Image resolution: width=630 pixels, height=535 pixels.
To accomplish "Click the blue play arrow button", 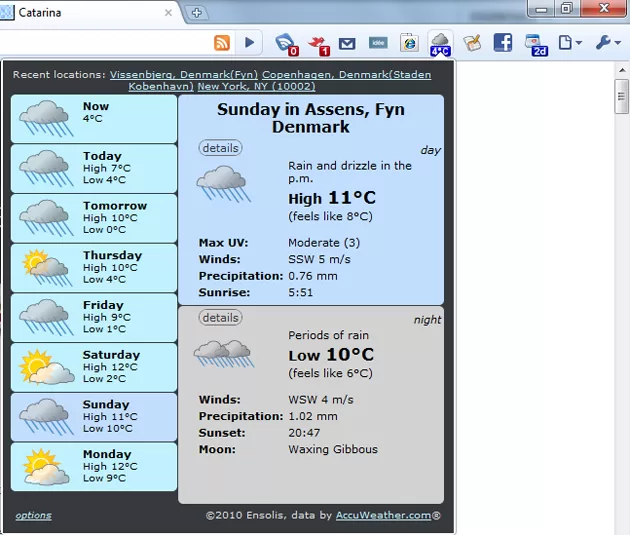I will 249,43.
